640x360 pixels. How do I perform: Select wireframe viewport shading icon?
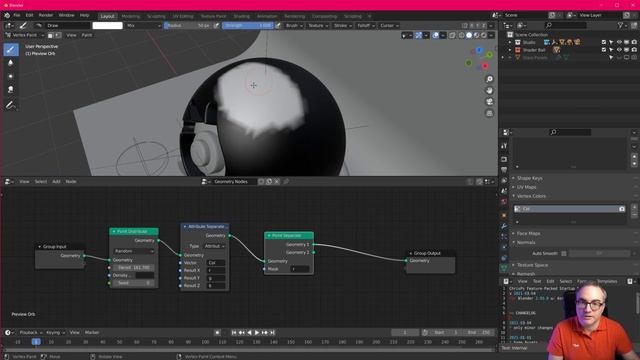click(462, 36)
